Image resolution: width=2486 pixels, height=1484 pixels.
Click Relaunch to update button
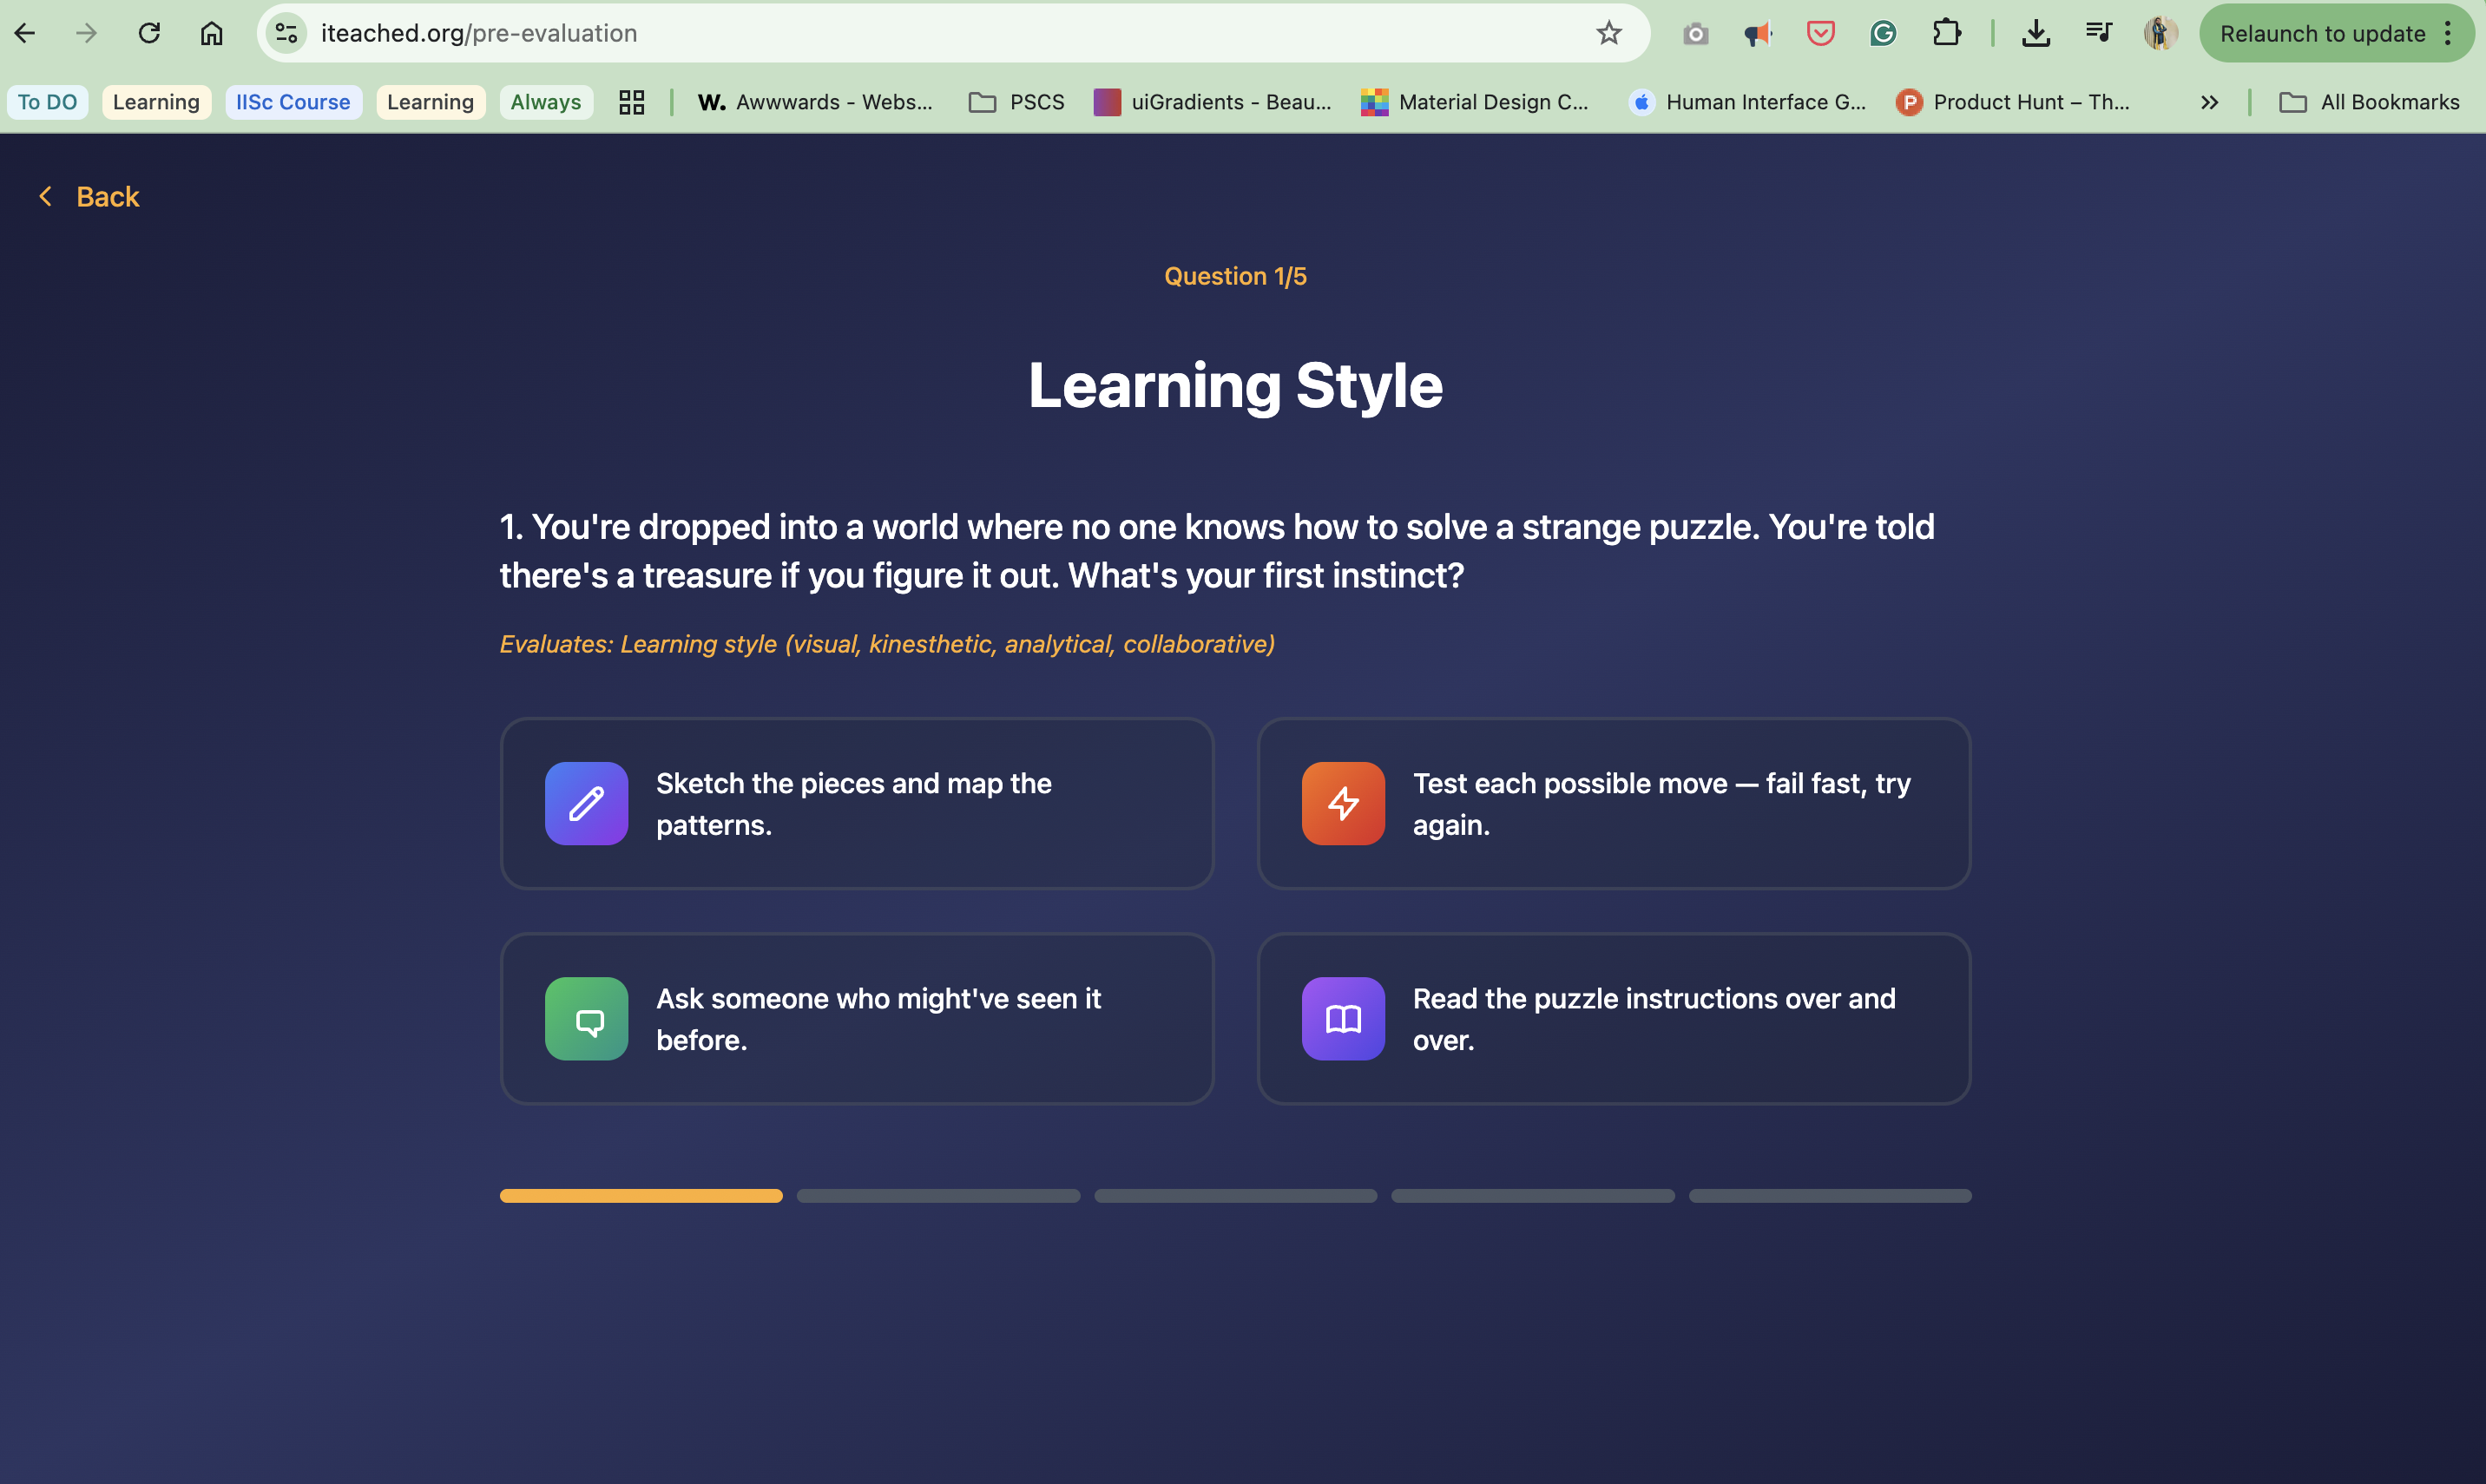click(x=2322, y=33)
